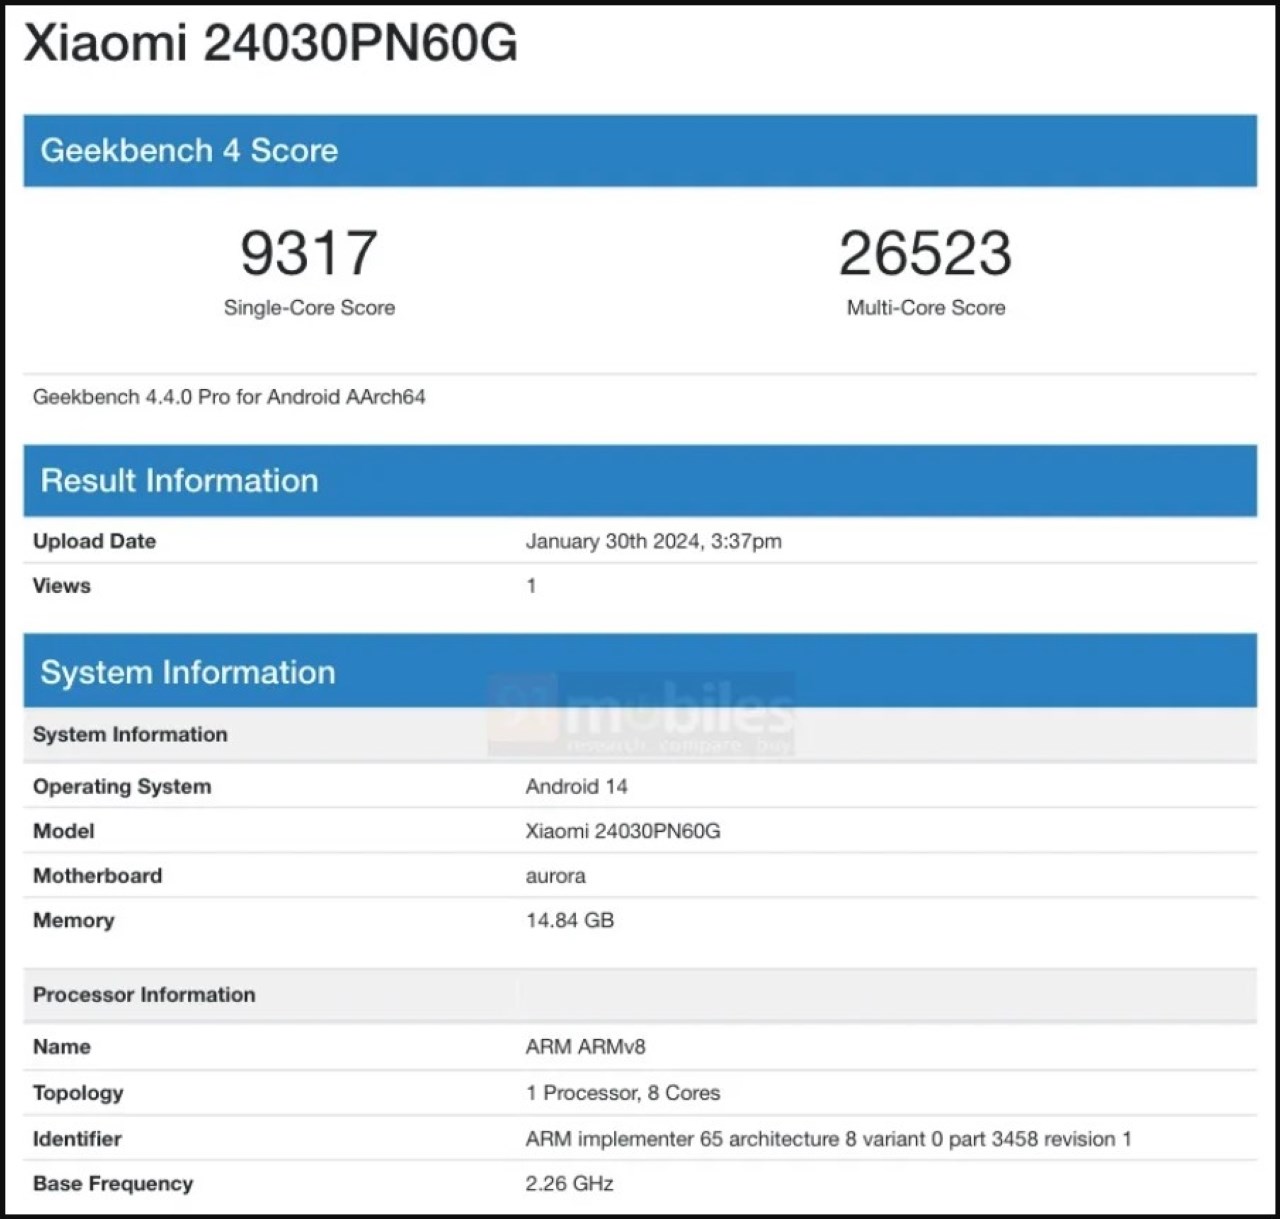Click the ARM Identifier details row
Viewport: 1280px width, 1219px height.
[828, 1138]
